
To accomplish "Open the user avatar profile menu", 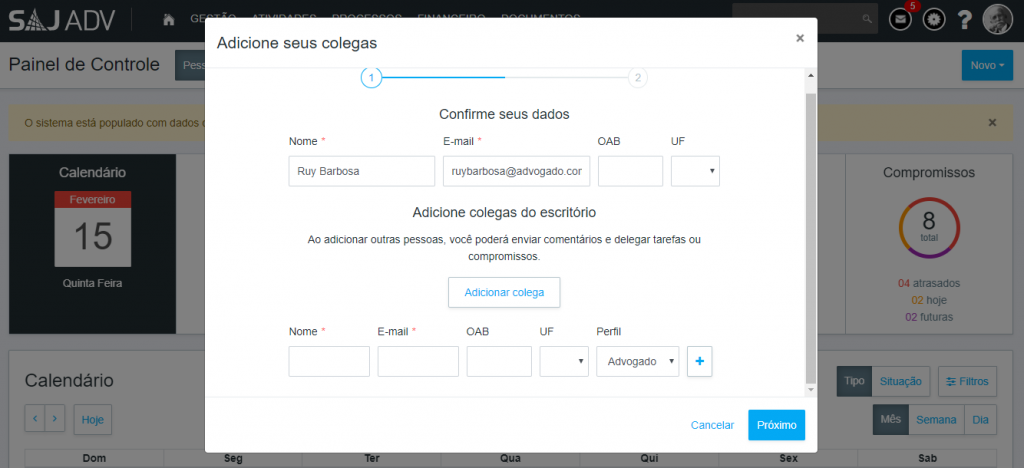I will point(997,20).
